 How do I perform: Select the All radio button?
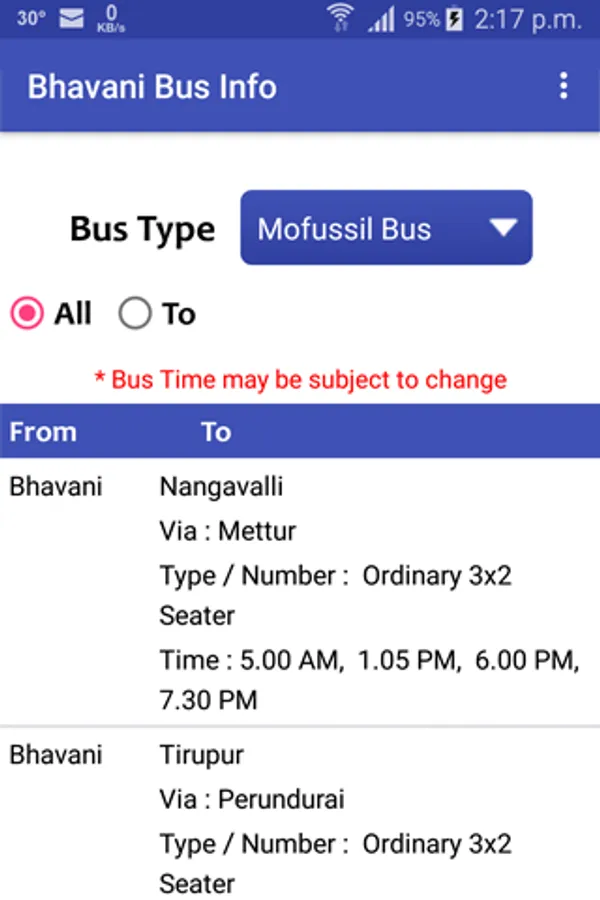pos(27,314)
